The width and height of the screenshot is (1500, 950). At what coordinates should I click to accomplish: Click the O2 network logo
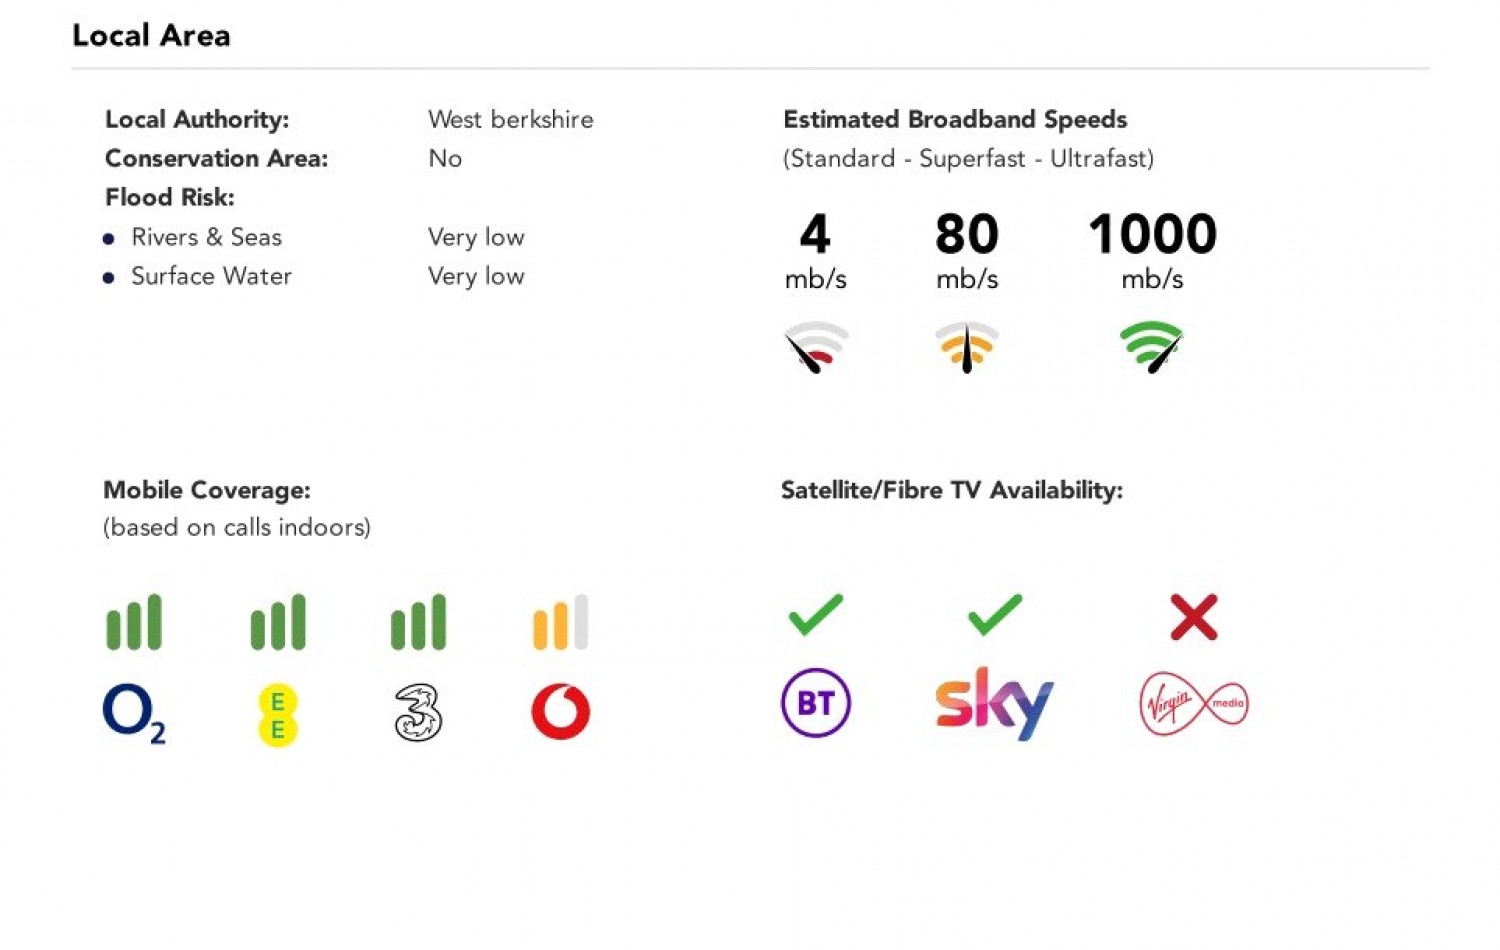[134, 713]
